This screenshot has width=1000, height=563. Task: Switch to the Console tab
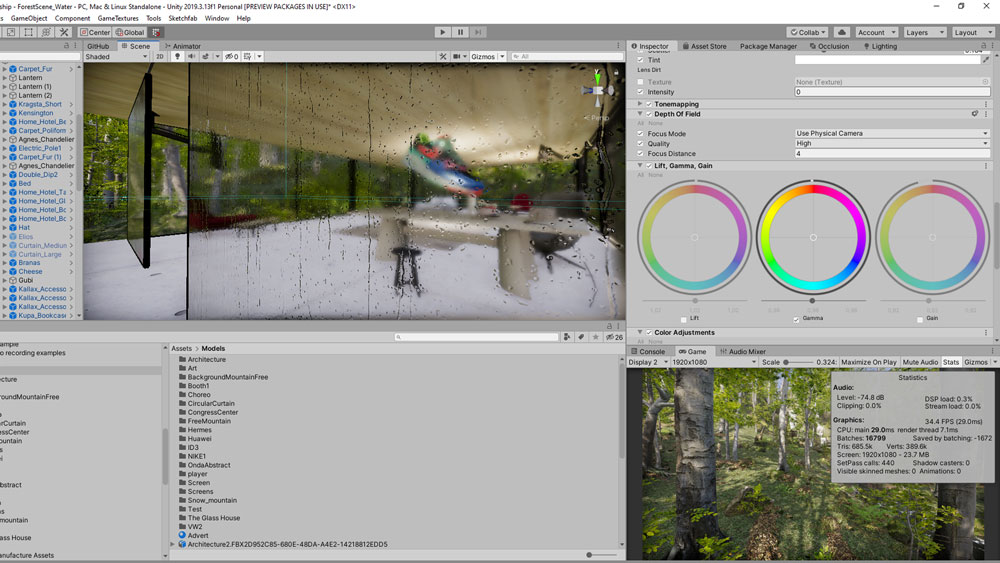coord(648,351)
